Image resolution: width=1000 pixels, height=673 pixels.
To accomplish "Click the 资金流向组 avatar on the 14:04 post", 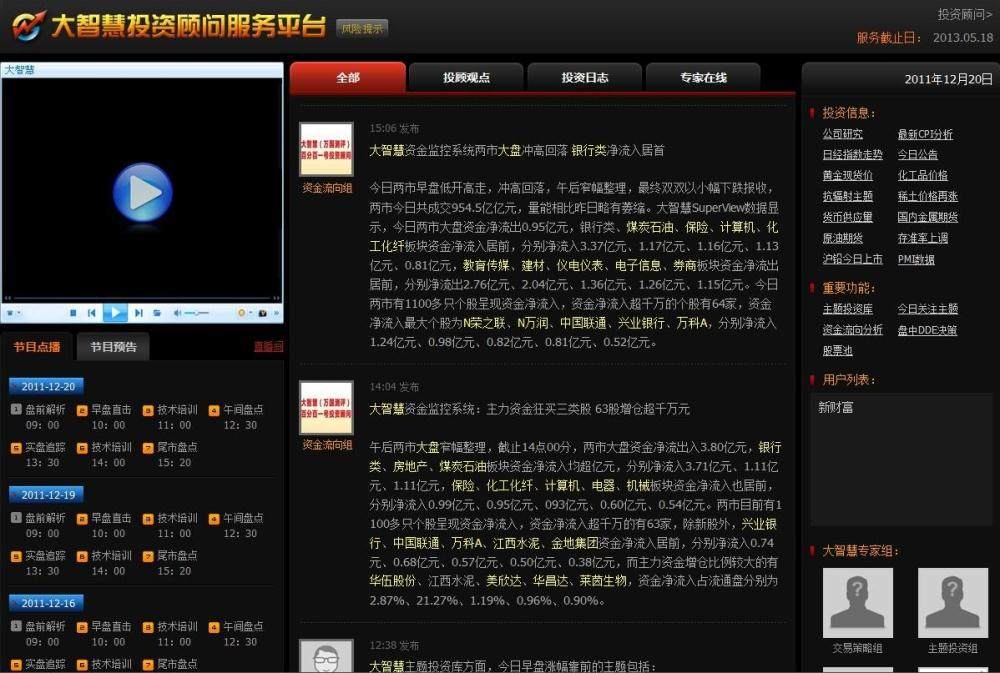I will (327, 408).
